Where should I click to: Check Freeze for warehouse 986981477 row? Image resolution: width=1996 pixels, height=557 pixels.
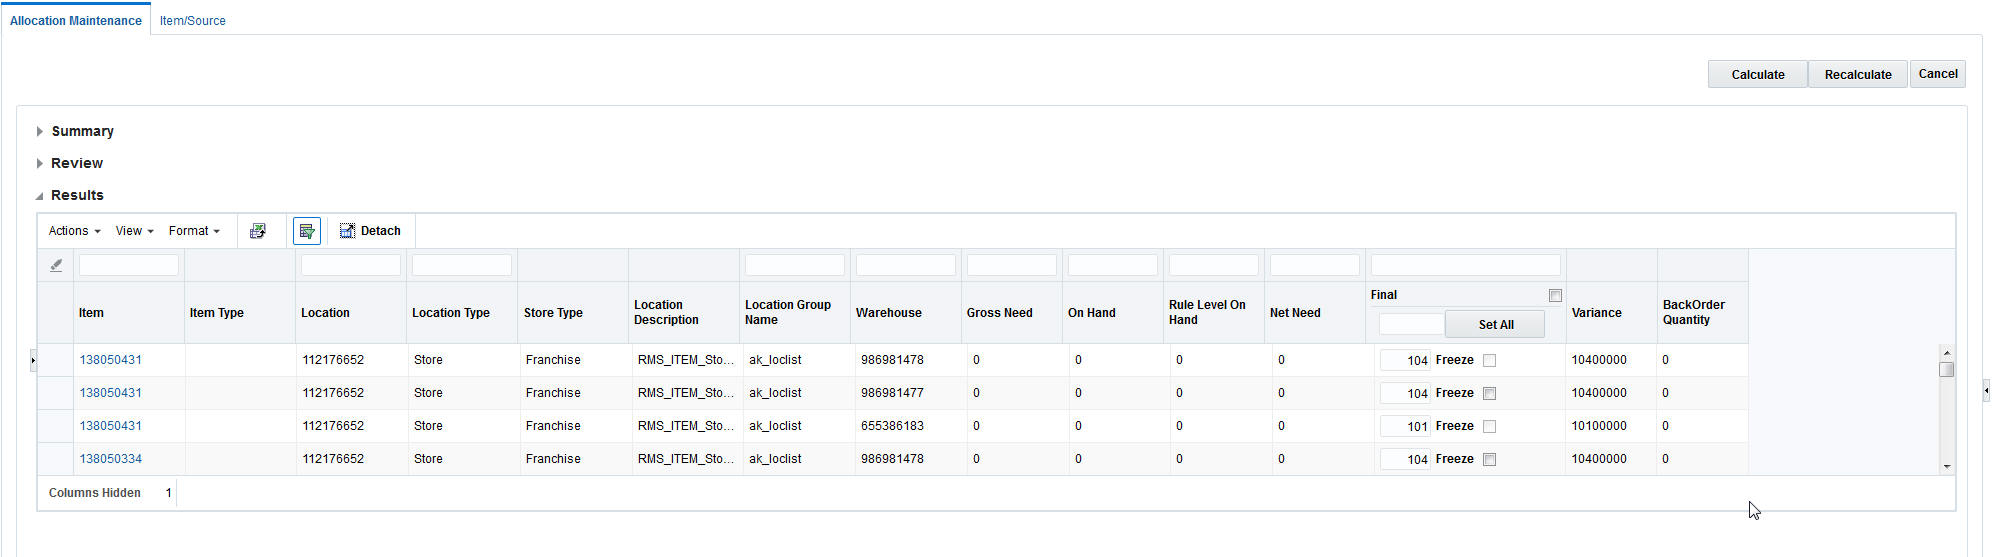click(1489, 393)
